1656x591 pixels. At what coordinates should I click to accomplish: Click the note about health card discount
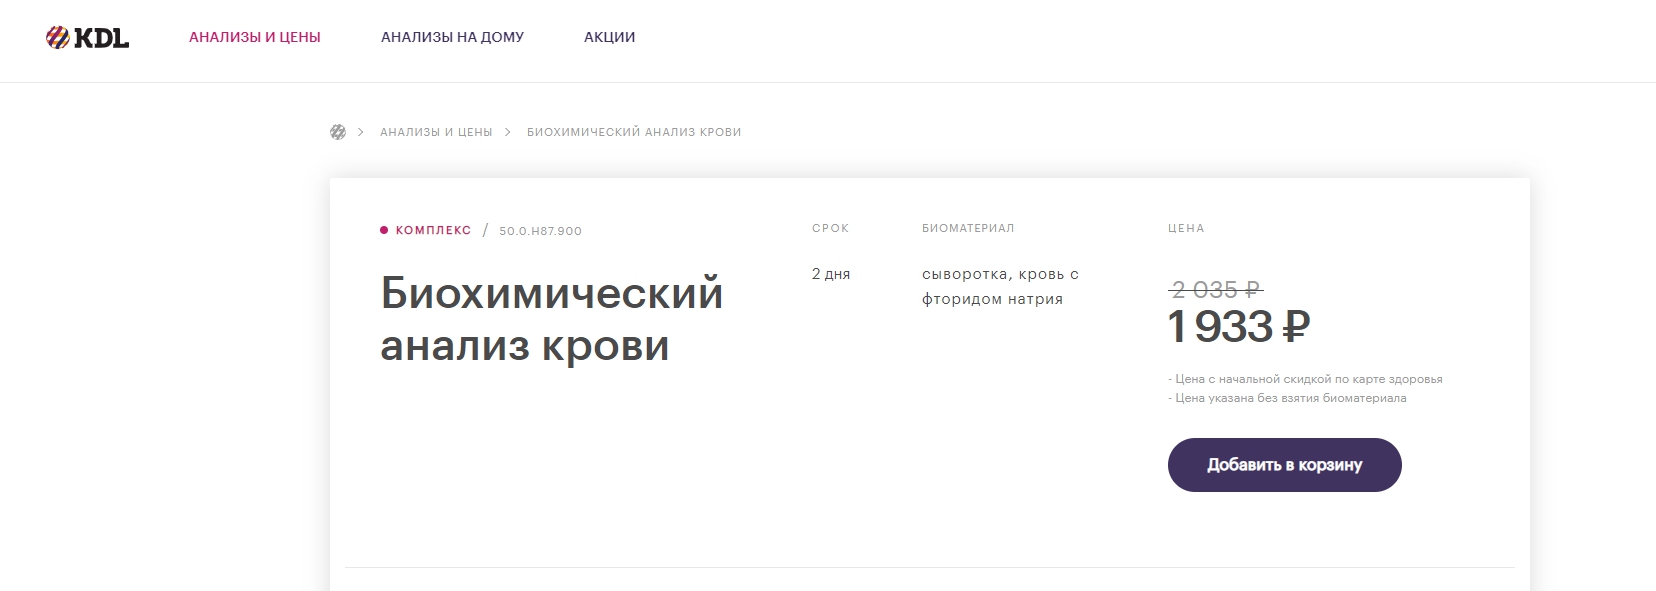[x=1306, y=379]
